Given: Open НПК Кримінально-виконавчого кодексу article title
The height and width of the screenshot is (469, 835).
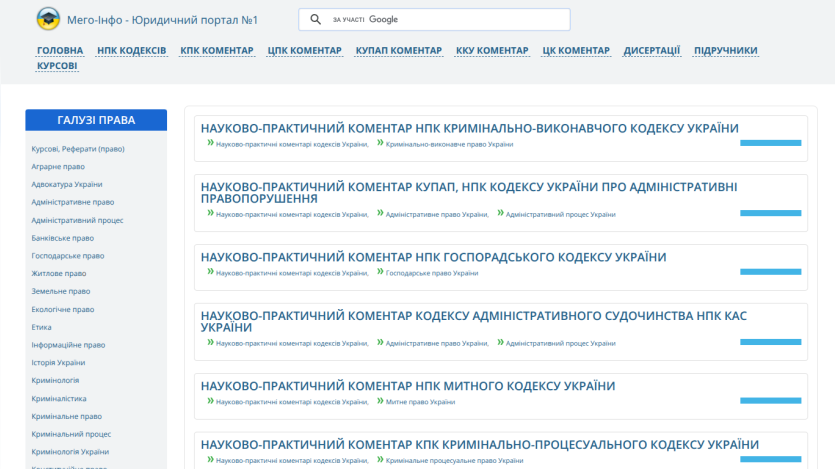Looking at the screenshot, I should click(469, 128).
